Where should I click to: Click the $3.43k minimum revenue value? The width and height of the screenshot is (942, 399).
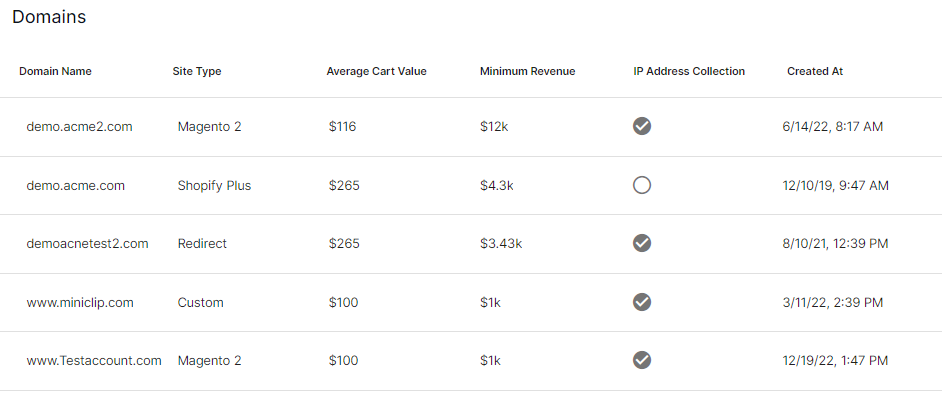pos(501,244)
